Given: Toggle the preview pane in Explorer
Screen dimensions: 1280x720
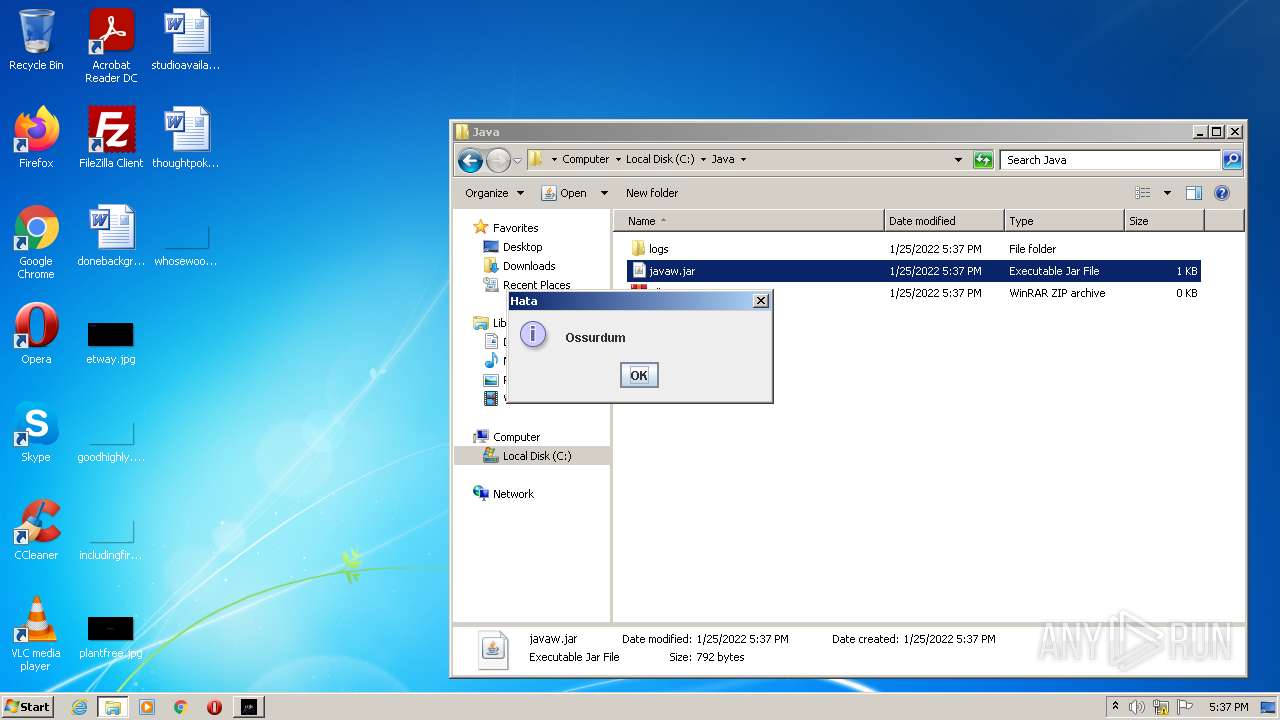Looking at the screenshot, I should click(1194, 193).
